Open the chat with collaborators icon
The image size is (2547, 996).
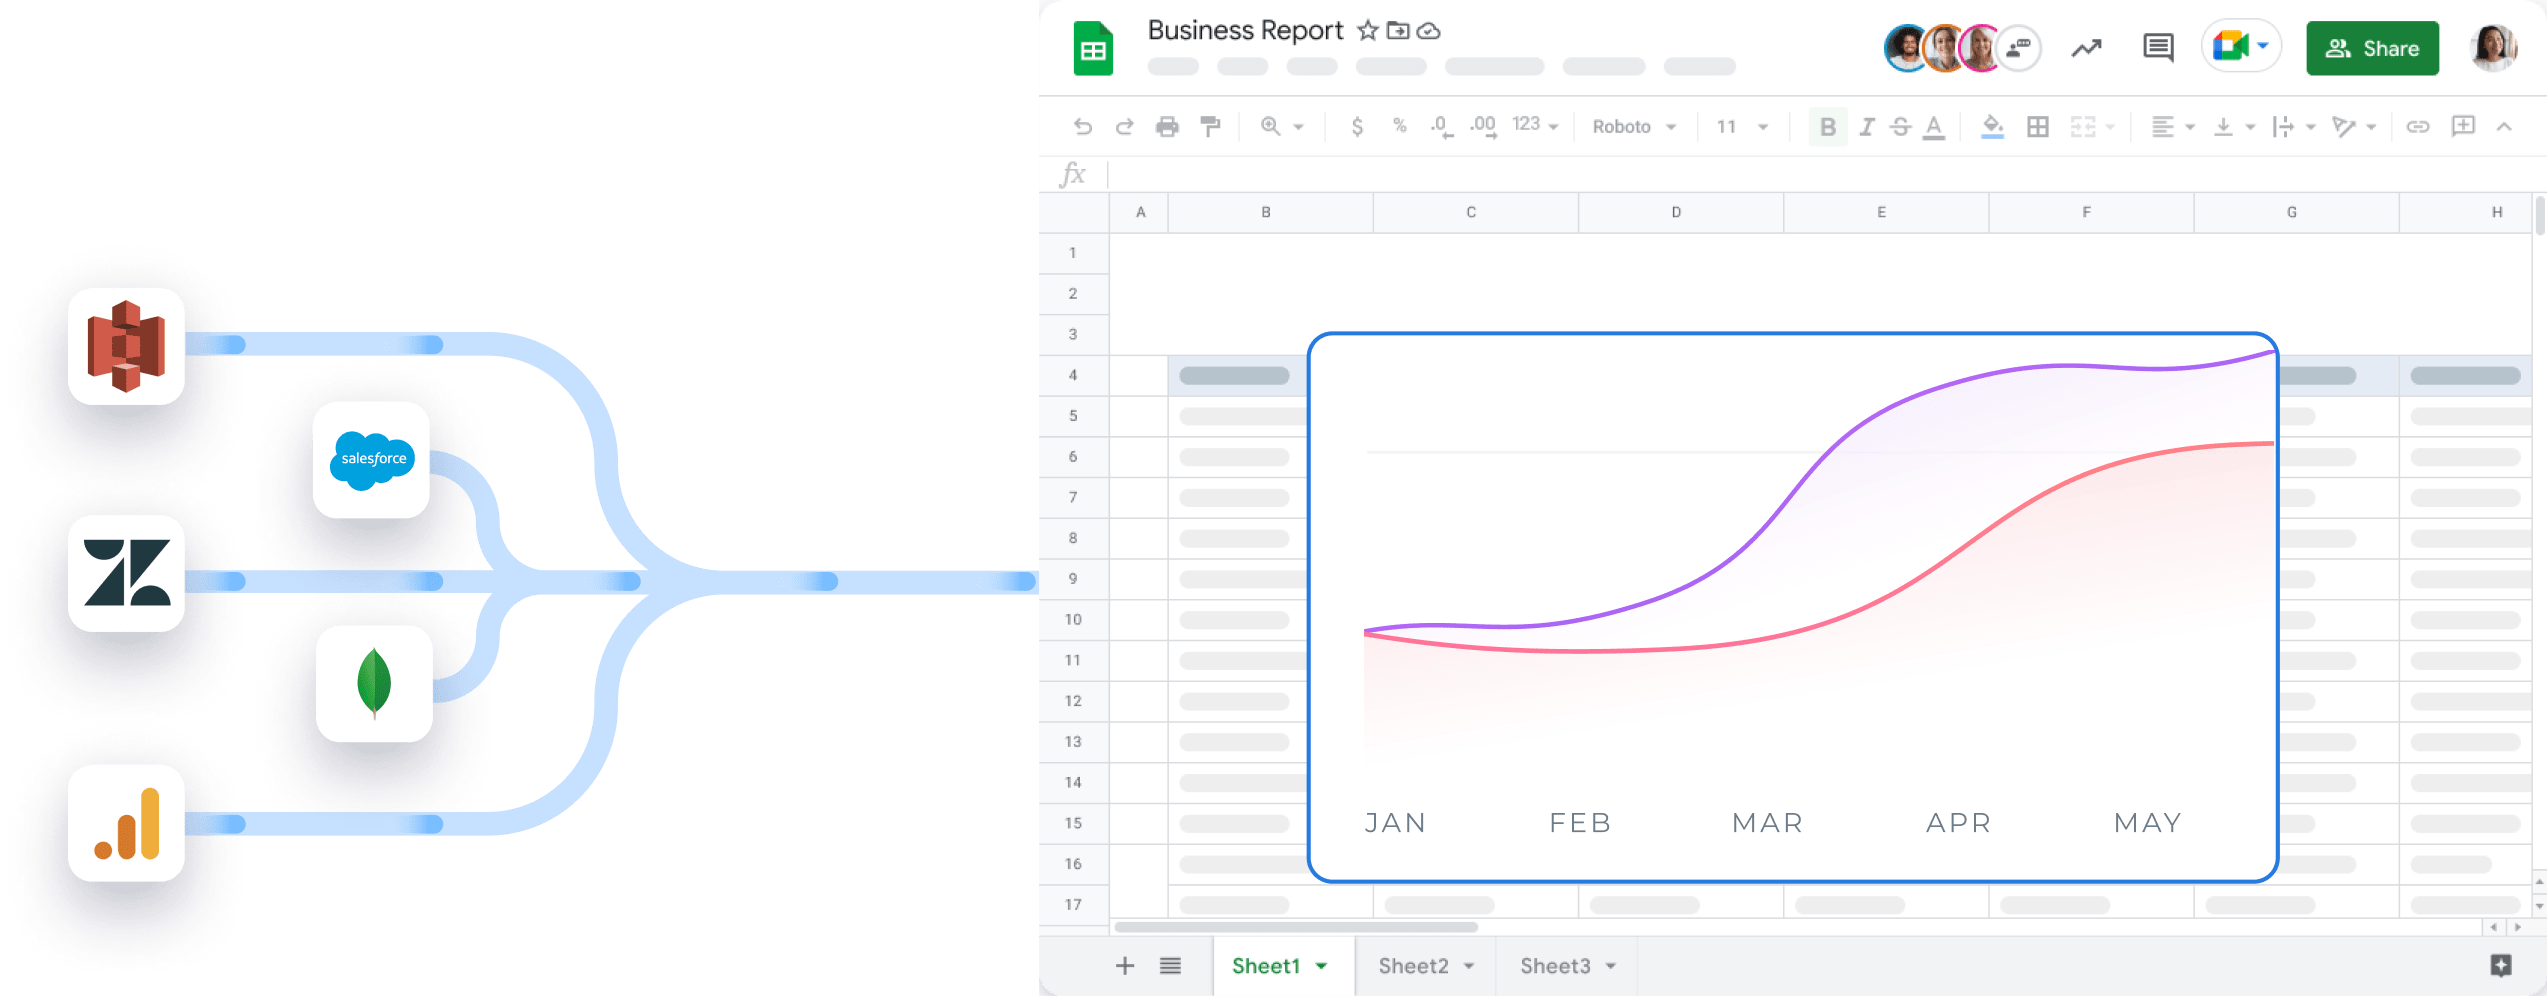tap(2019, 47)
